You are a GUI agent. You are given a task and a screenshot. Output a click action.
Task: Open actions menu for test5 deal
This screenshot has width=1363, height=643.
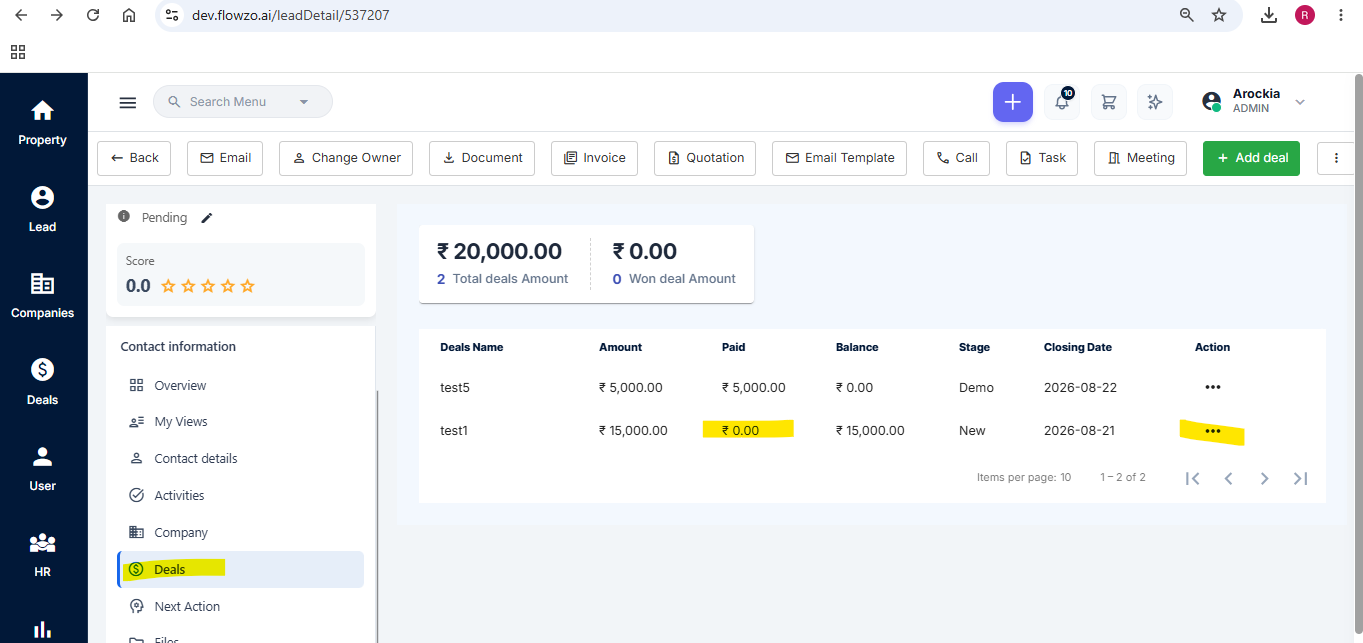point(1212,387)
